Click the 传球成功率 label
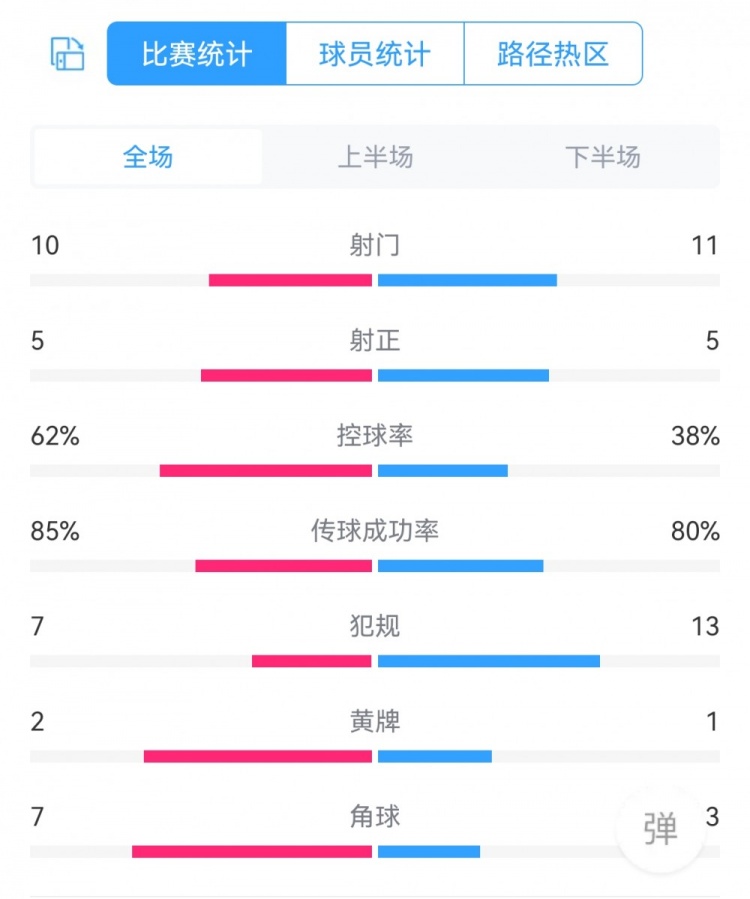This screenshot has width=750, height=899. point(375,531)
